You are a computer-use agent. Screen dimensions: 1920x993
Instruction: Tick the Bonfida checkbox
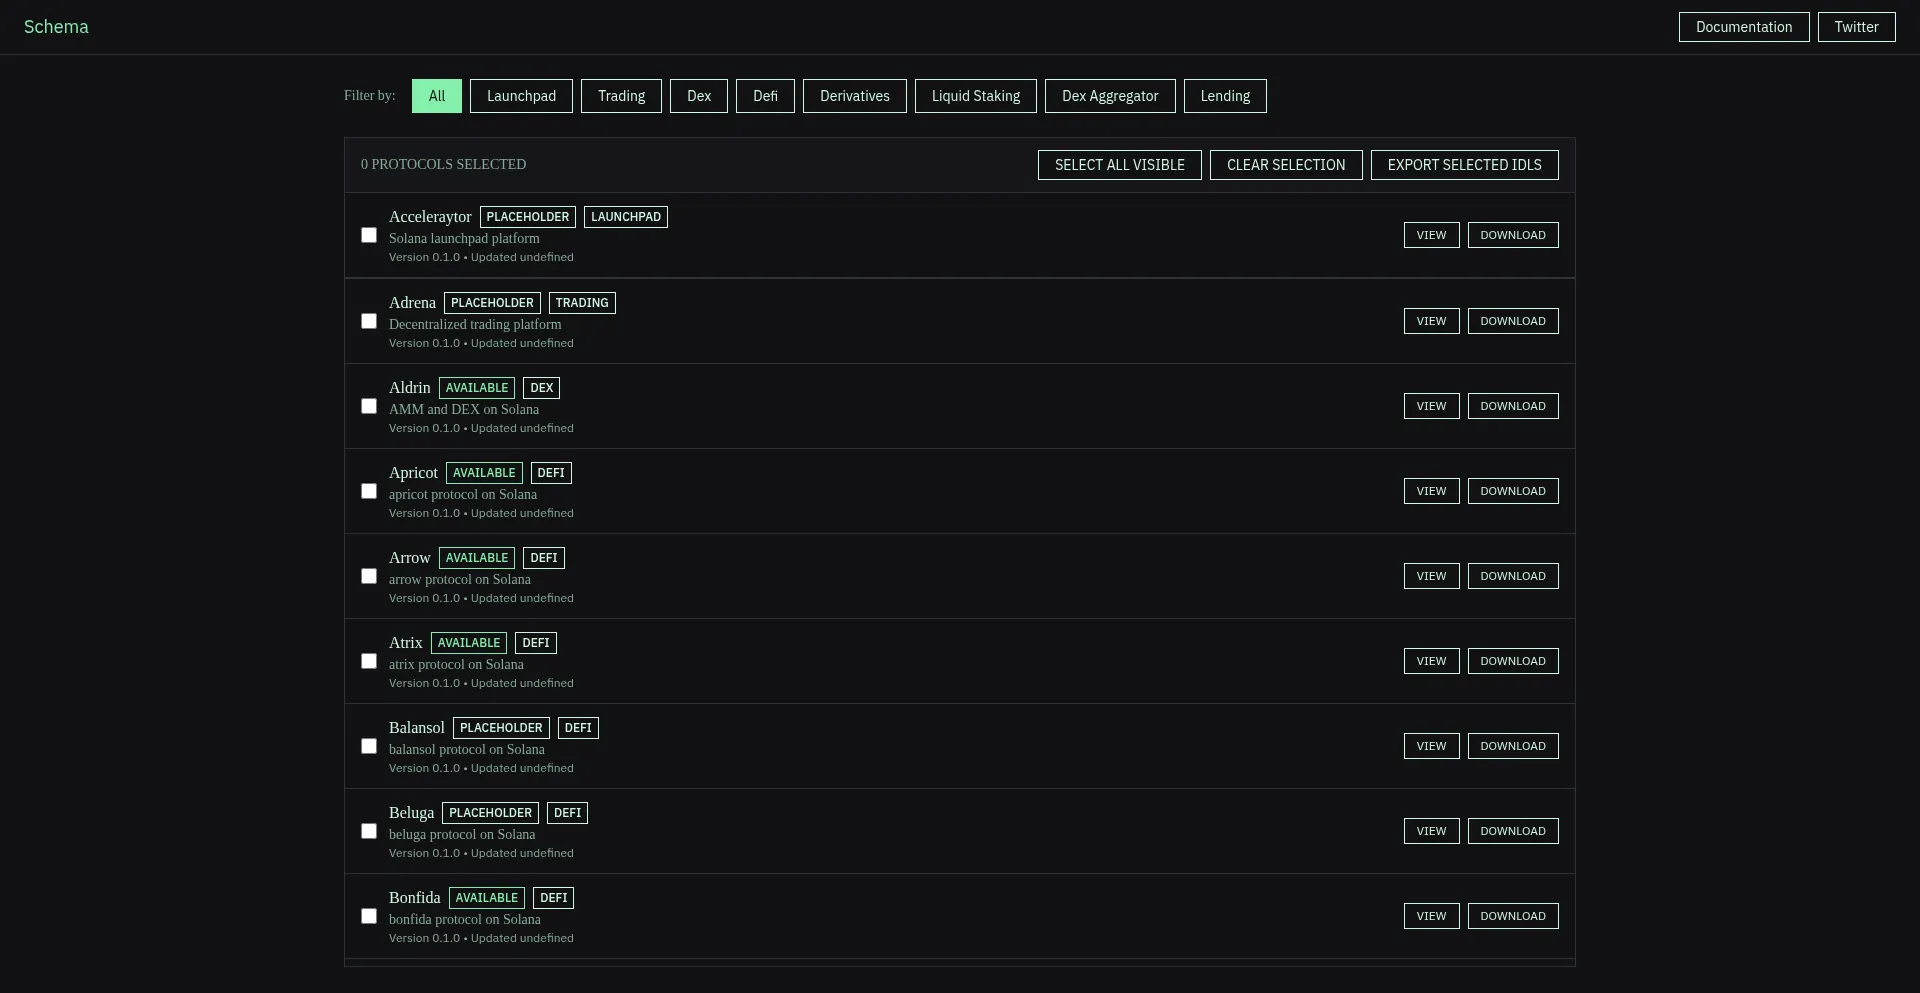[369, 915]
